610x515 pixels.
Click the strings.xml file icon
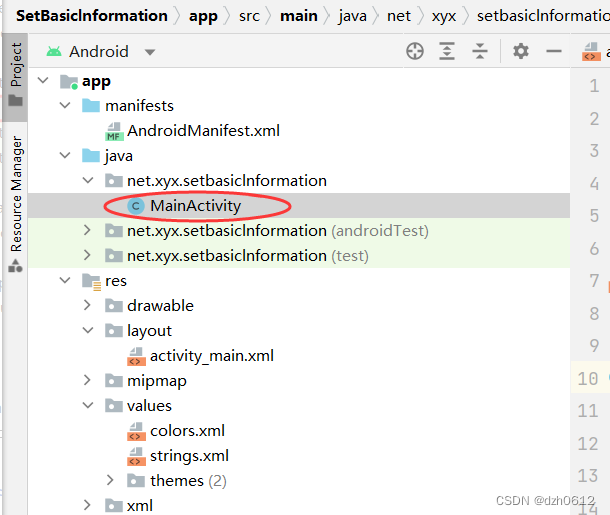pos(137,456)
